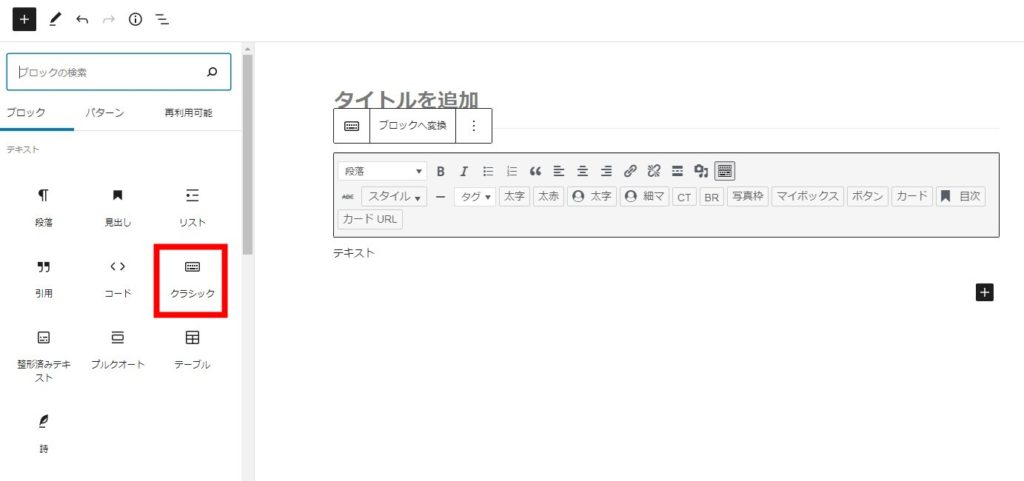The height and width of the screenshot is (481, 1024).
Task: Insert the 整形済みテキスト preformatted block
Action: coord(43,357)
